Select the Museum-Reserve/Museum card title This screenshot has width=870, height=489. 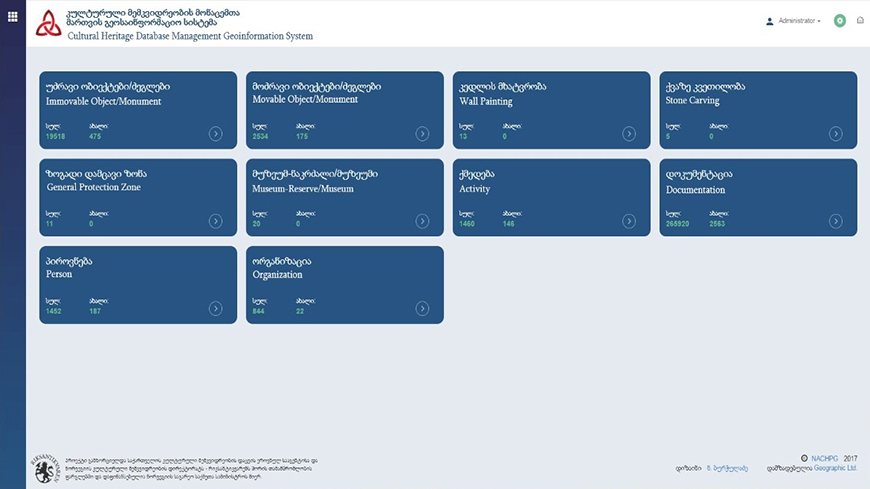tap(302, 189)
